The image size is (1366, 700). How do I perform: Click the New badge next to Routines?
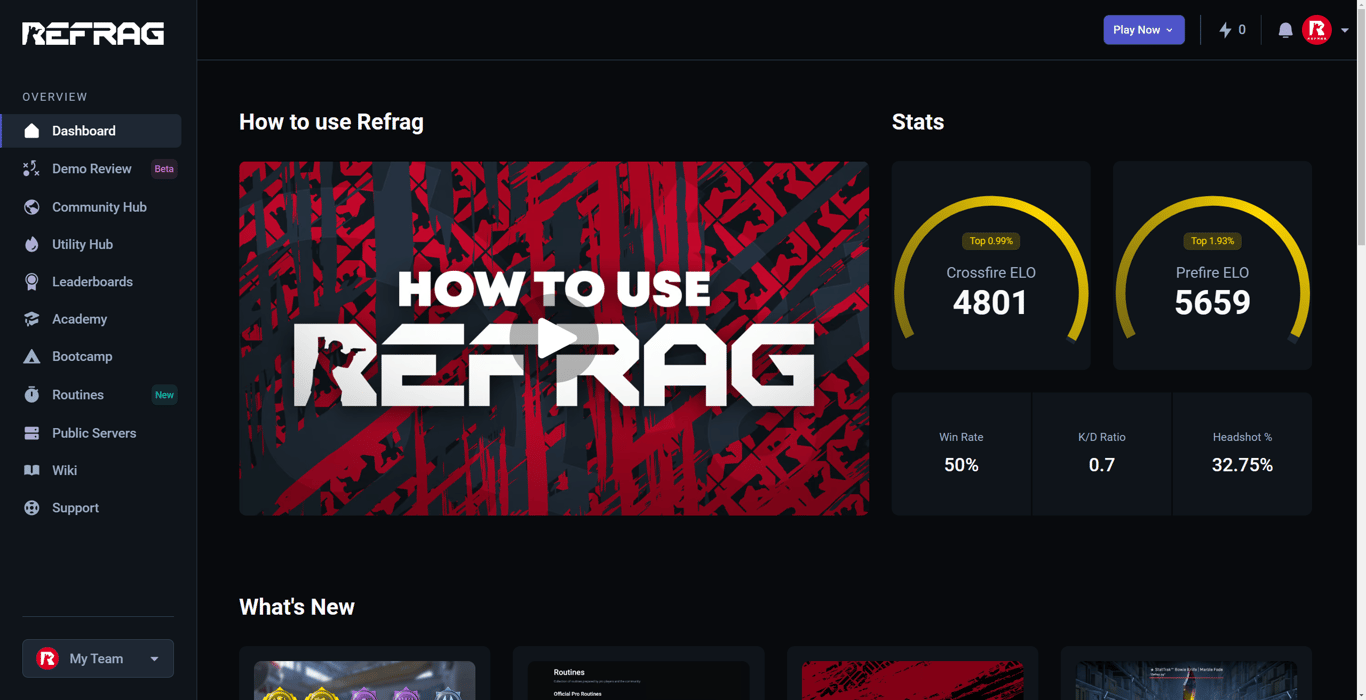pos(164,395)
